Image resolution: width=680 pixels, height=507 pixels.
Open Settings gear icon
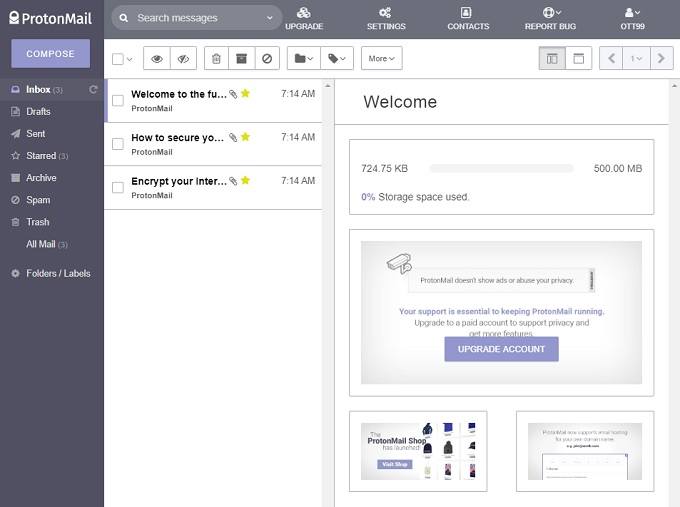click(x=385, y=13)
